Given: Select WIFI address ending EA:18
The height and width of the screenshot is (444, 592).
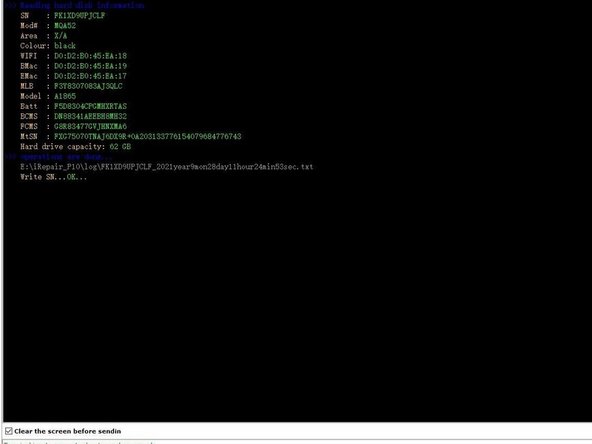Looking at the screenshot, I should [x=91, y=56].
